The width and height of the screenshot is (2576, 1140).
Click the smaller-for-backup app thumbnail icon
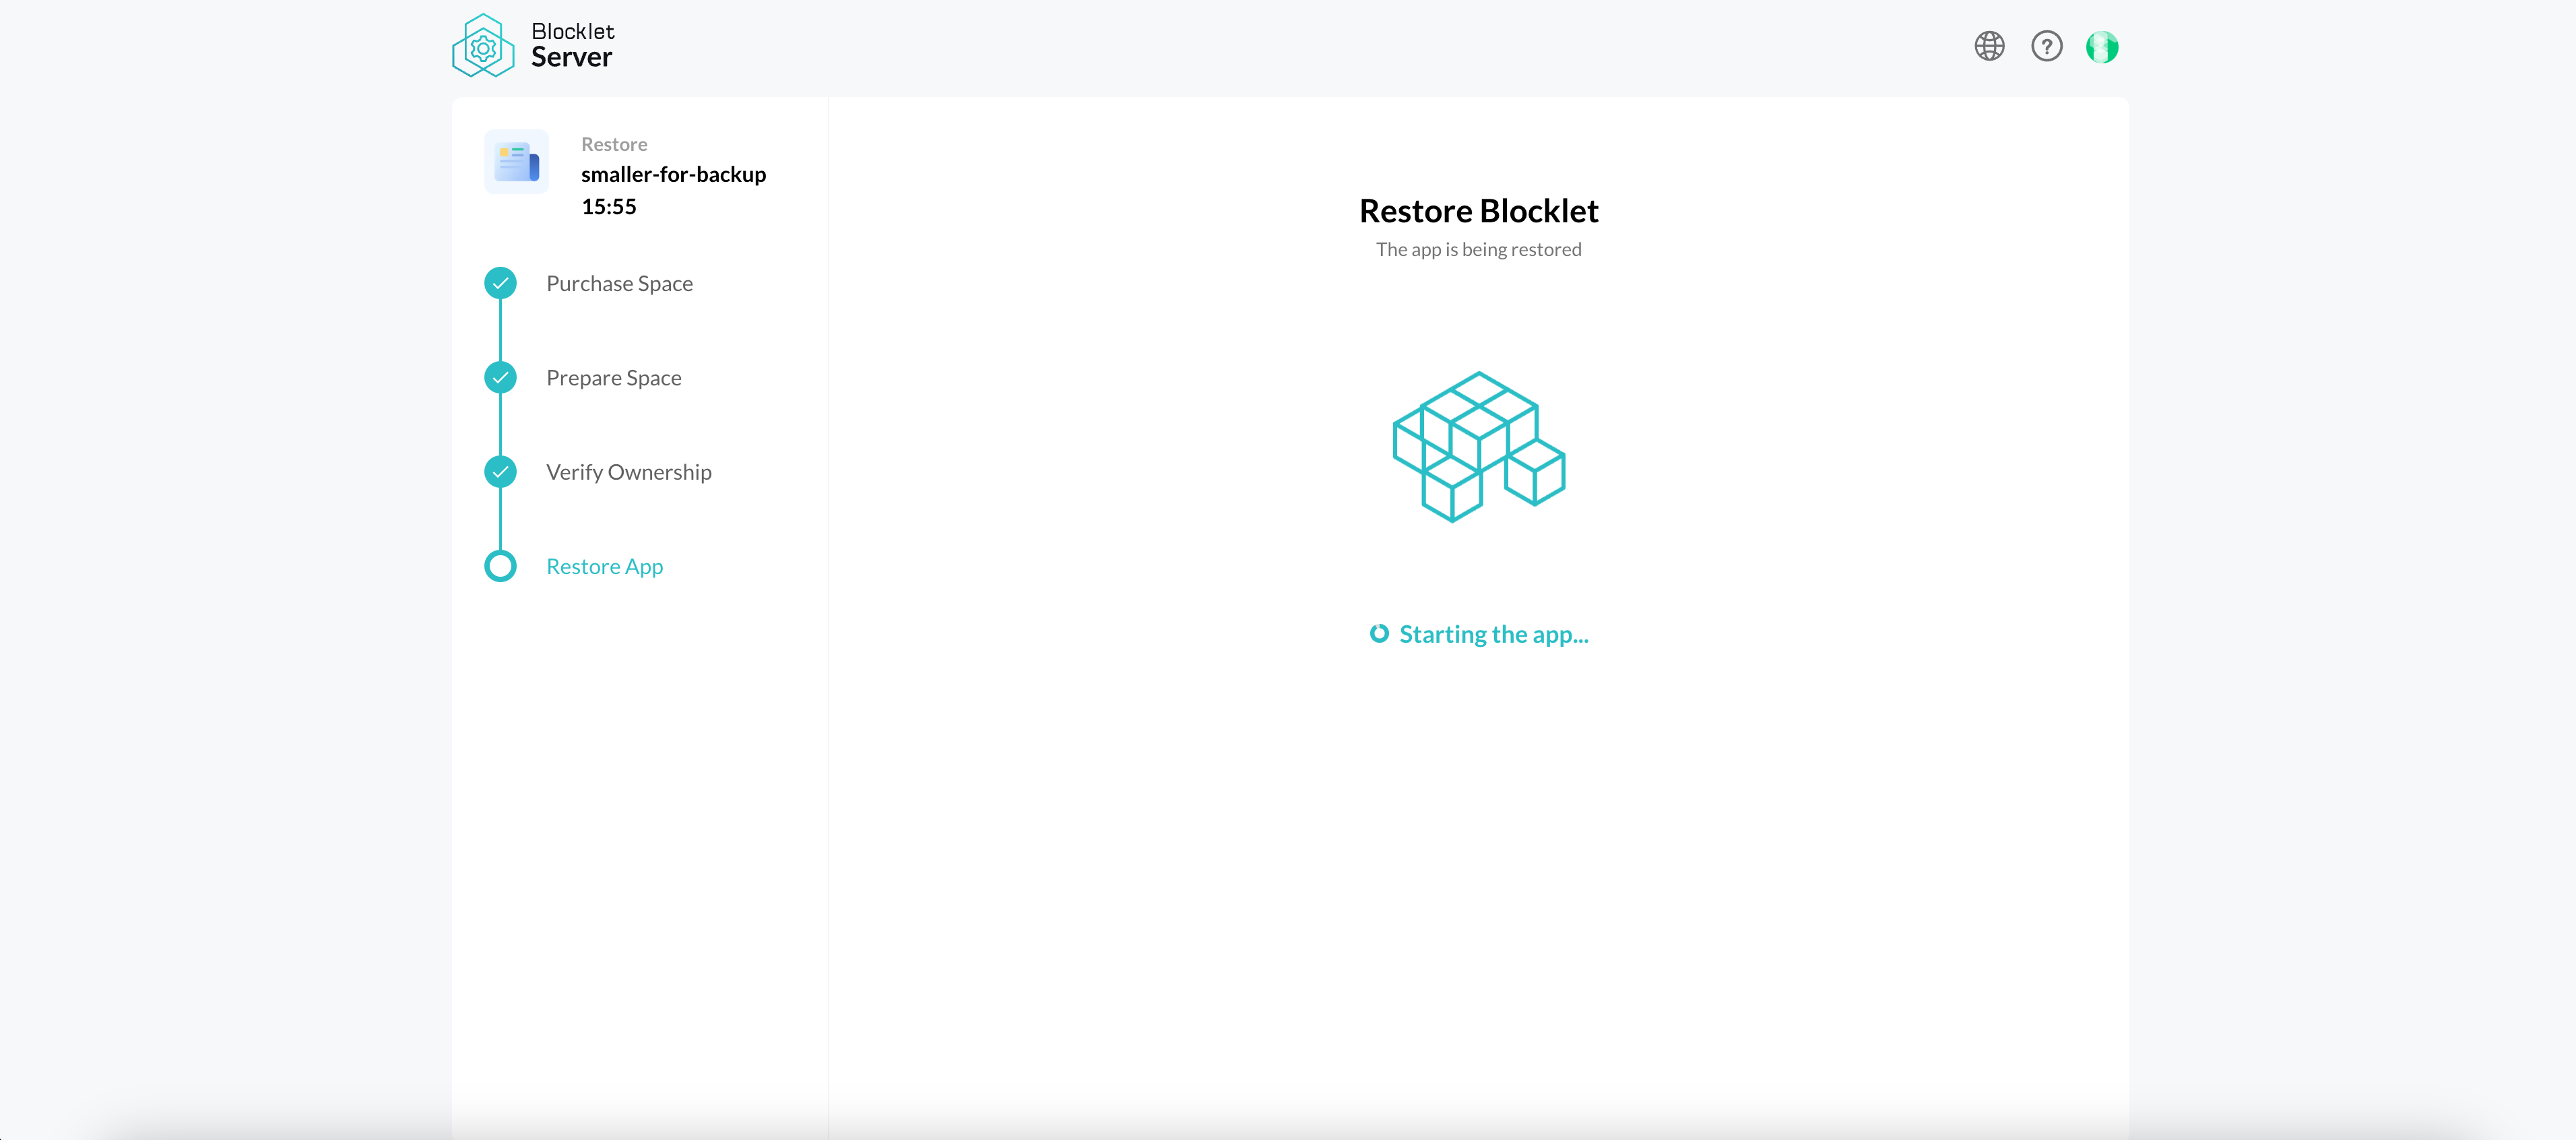pyautogui.click(x=517, y=162)
